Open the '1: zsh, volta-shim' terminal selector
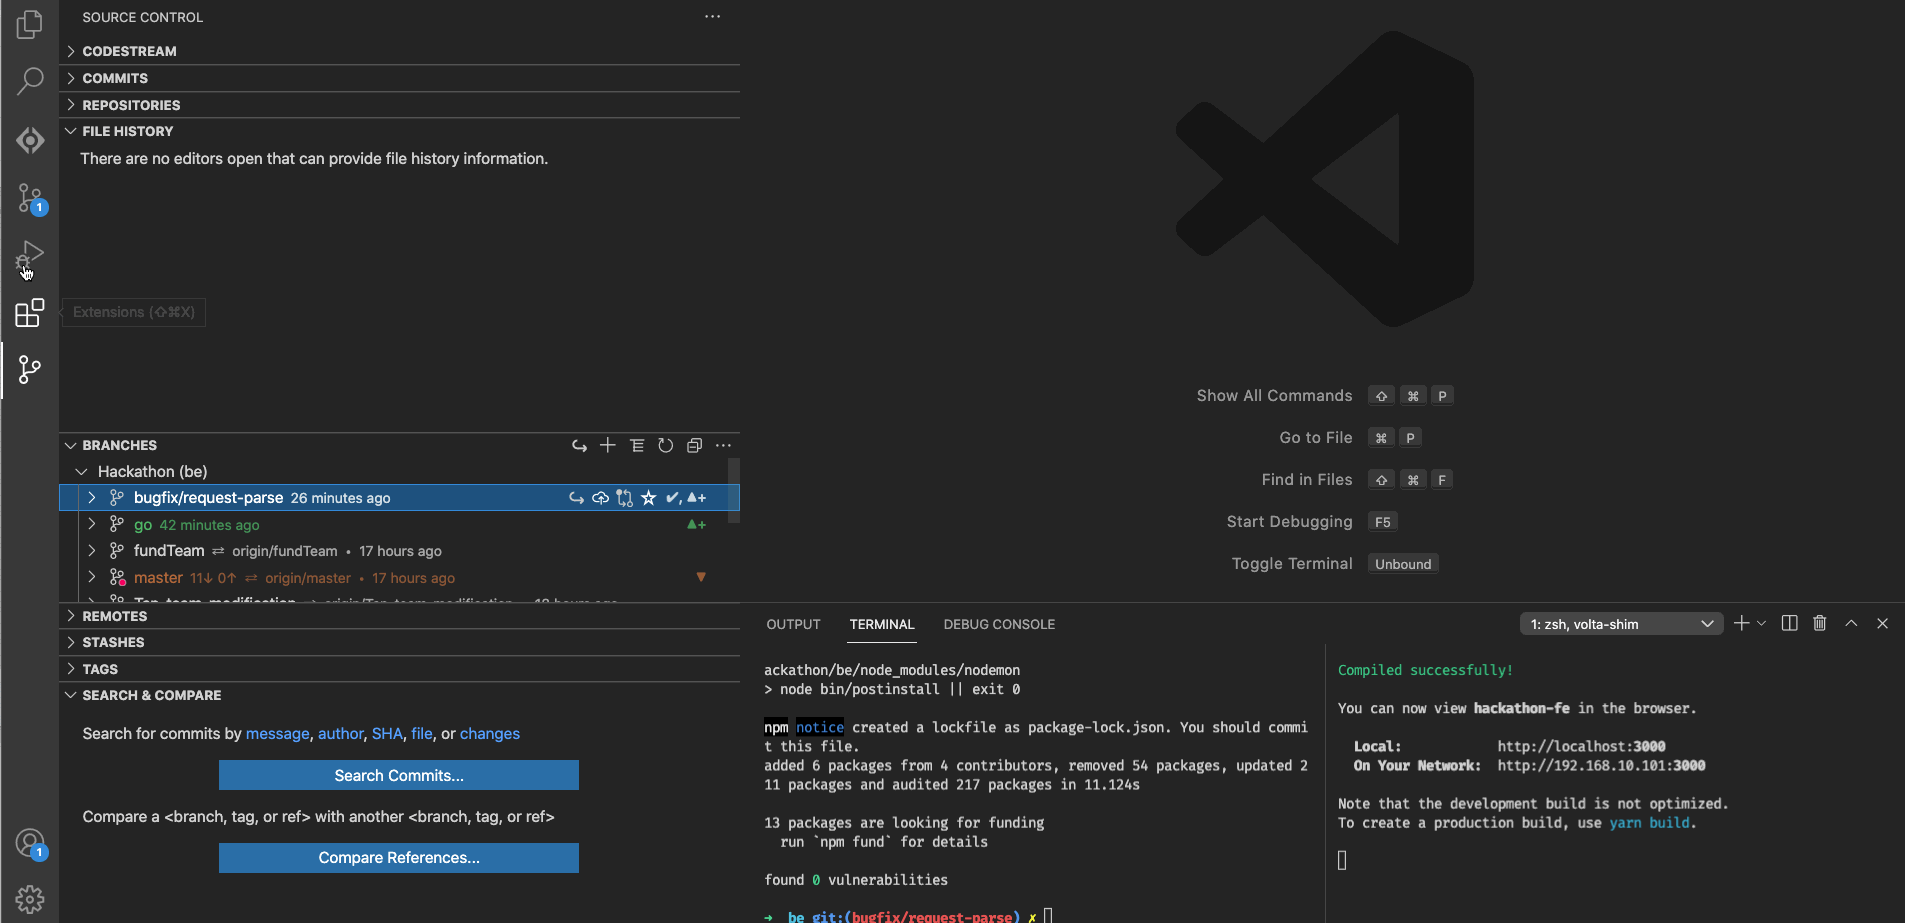 [x=1621, y=624]
